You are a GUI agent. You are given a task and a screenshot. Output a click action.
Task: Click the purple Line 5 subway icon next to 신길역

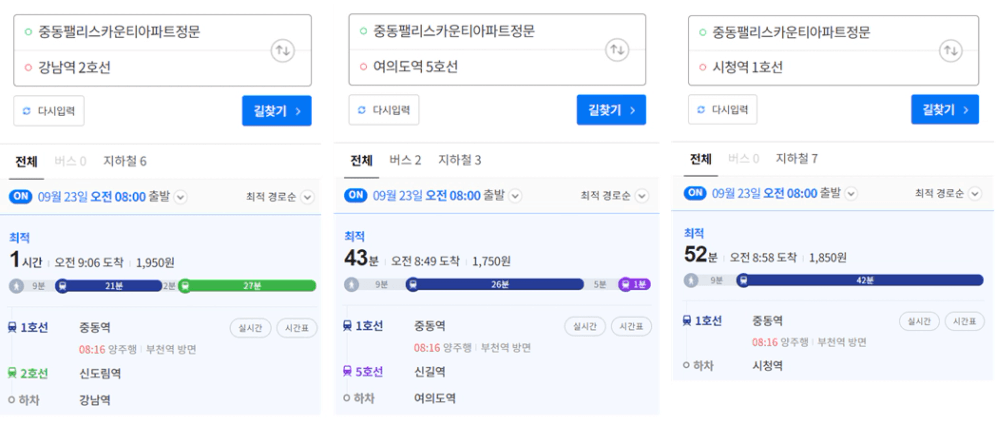[x=347, y=371]
